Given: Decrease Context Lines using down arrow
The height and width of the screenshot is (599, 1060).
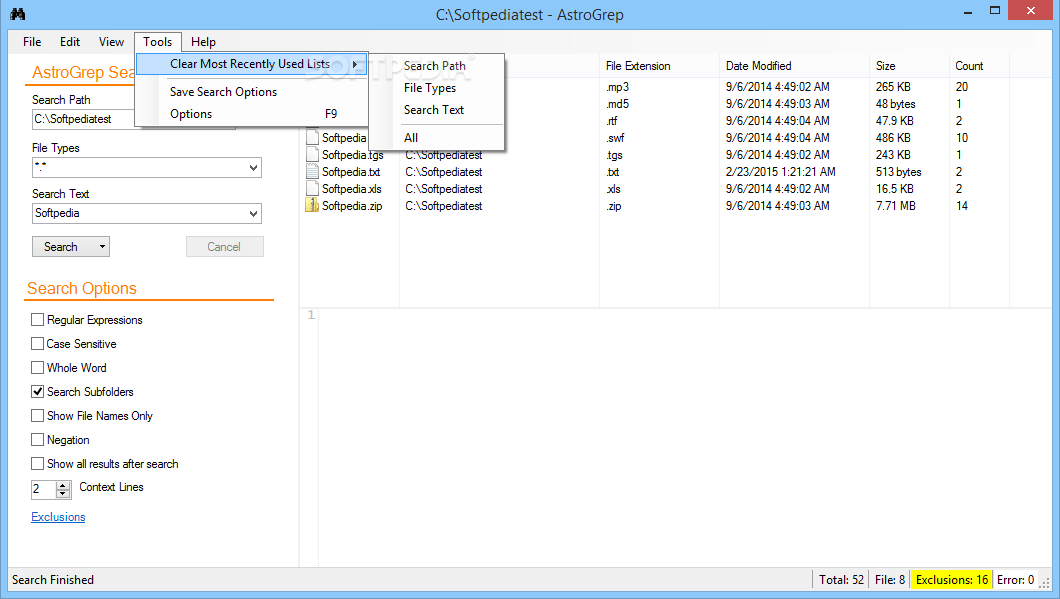Looking at the screenshot, I should click(63, 494).
